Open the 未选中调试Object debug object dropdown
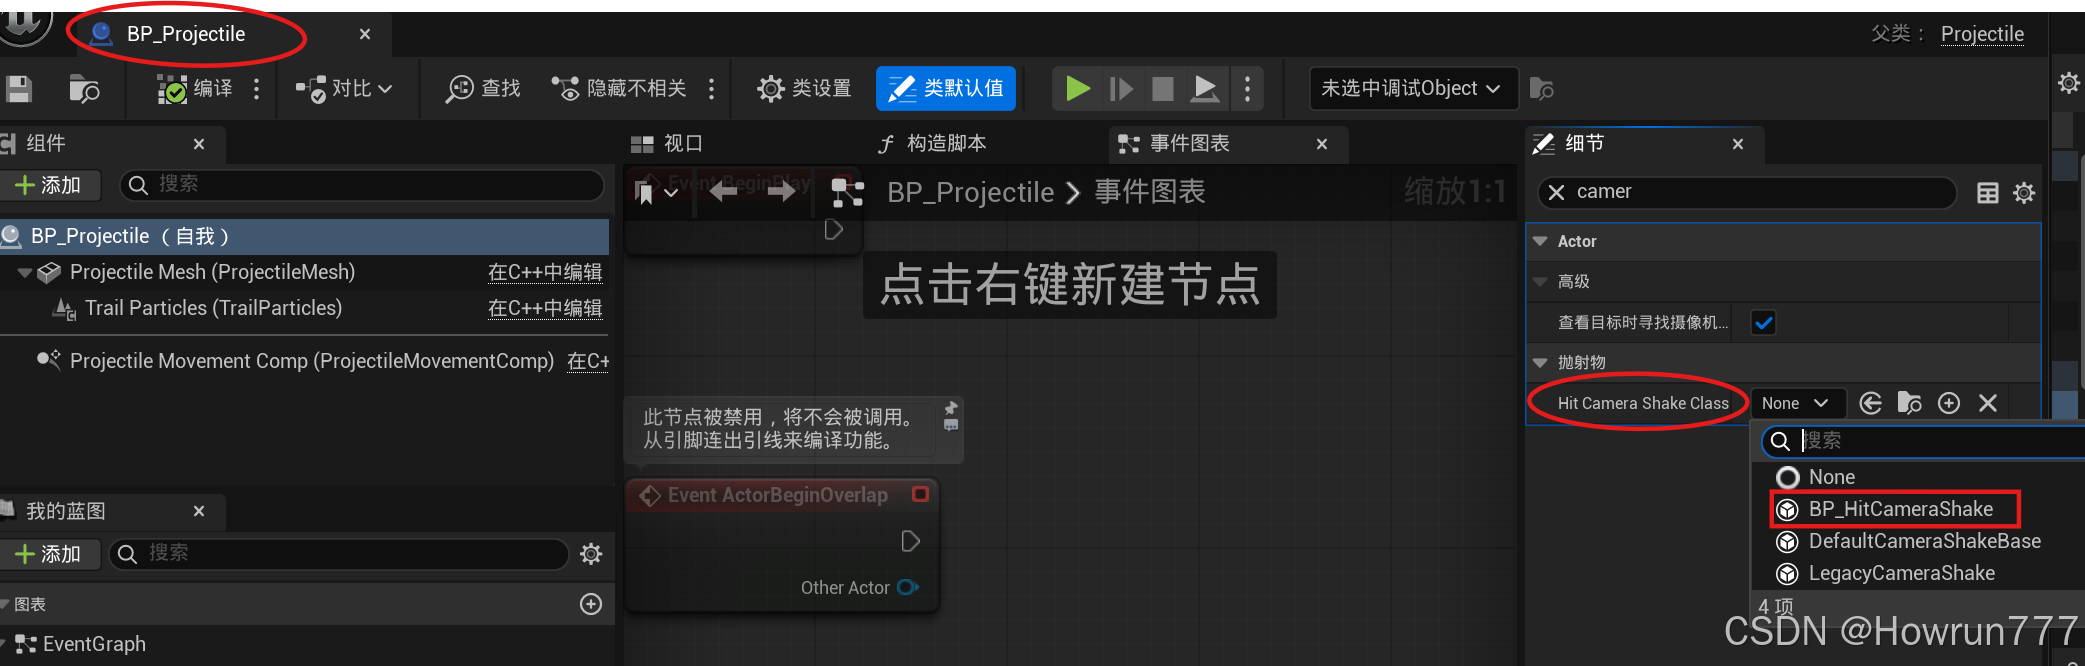Screen dimensions: 2085x666 coord(1412,89)
